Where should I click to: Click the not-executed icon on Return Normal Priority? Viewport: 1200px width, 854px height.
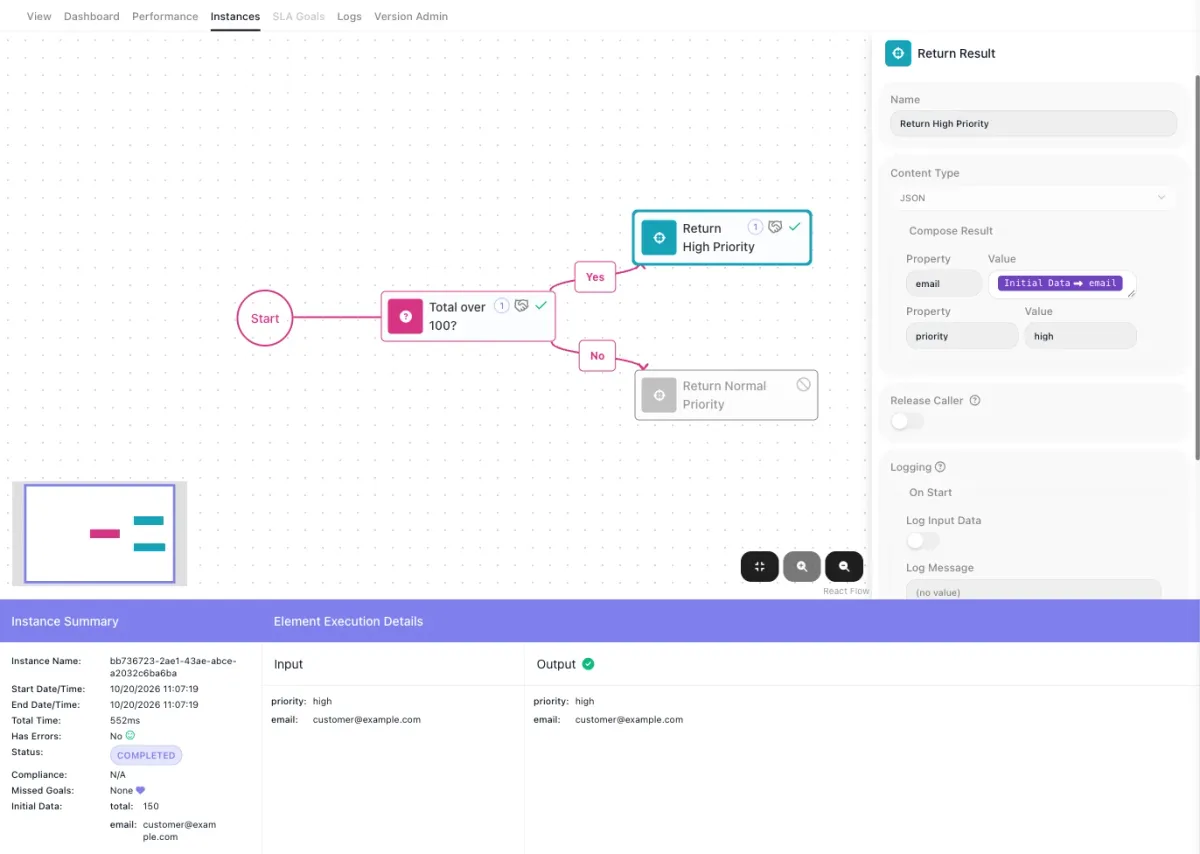(803, 384)
